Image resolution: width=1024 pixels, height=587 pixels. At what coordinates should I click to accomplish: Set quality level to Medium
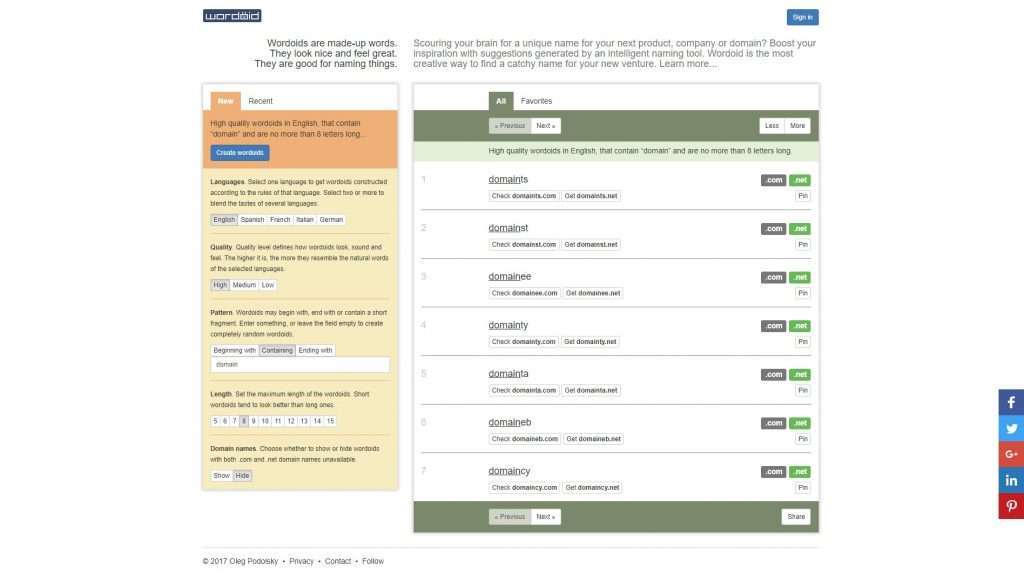pyautogui.click(x=244, y=285)
